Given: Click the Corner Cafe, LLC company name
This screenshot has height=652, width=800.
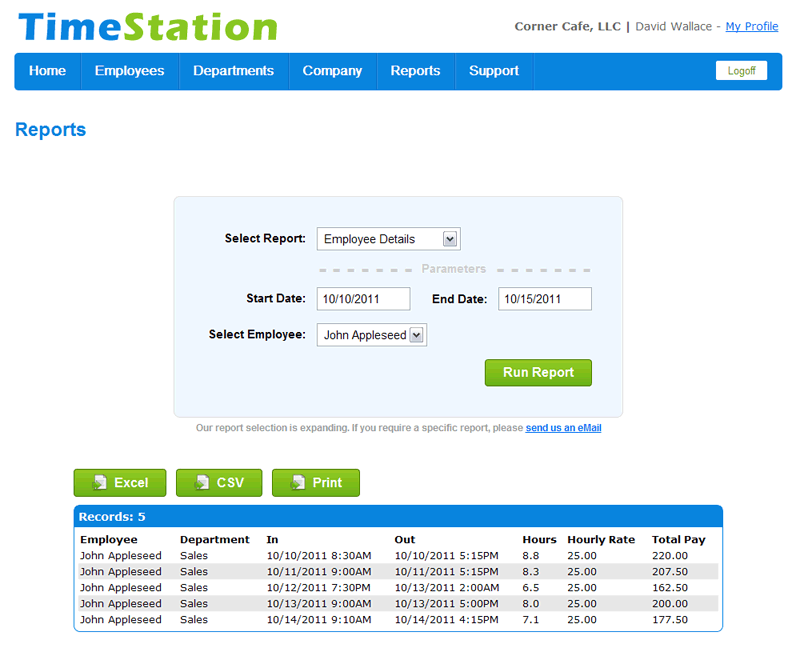Looking at the screenshot, I should click(x=567, y=27).
